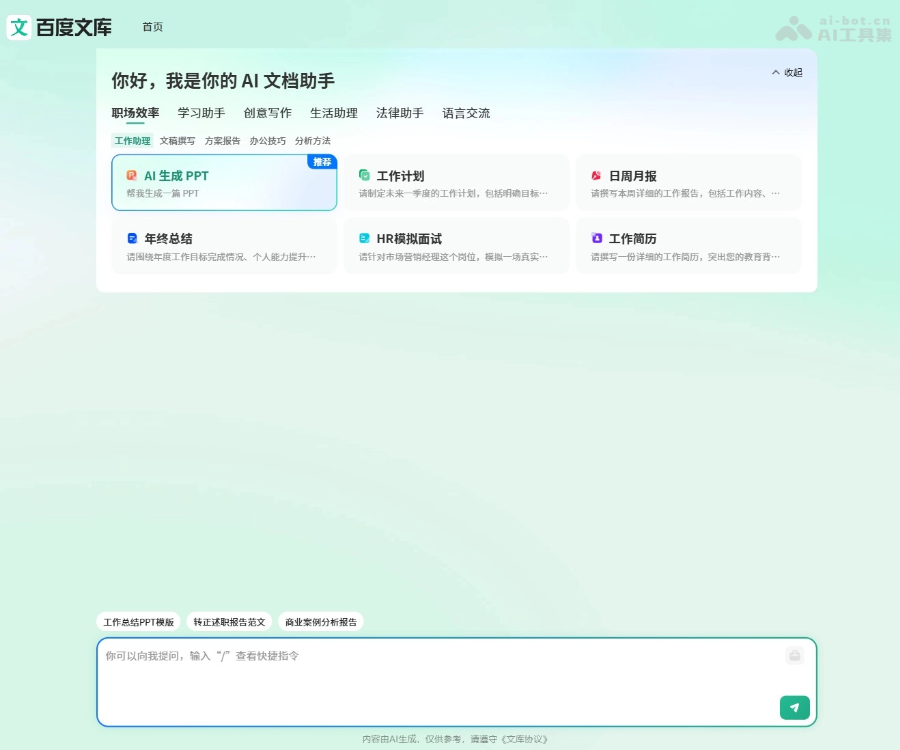
Task: Open the 首页 link
Action: click(x=152, y=28)
